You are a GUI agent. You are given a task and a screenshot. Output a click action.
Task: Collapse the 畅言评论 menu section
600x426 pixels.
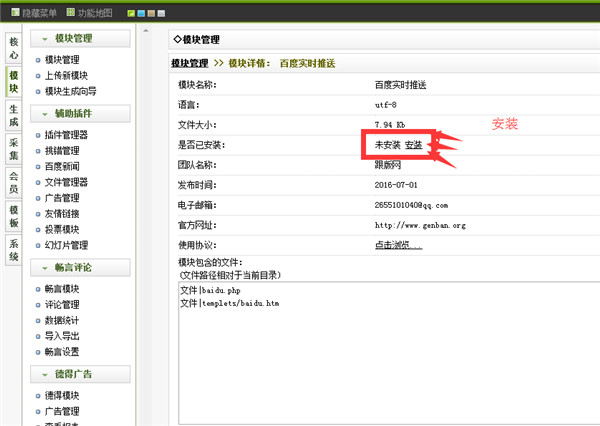pyautogui.click(x=80, y=267)
